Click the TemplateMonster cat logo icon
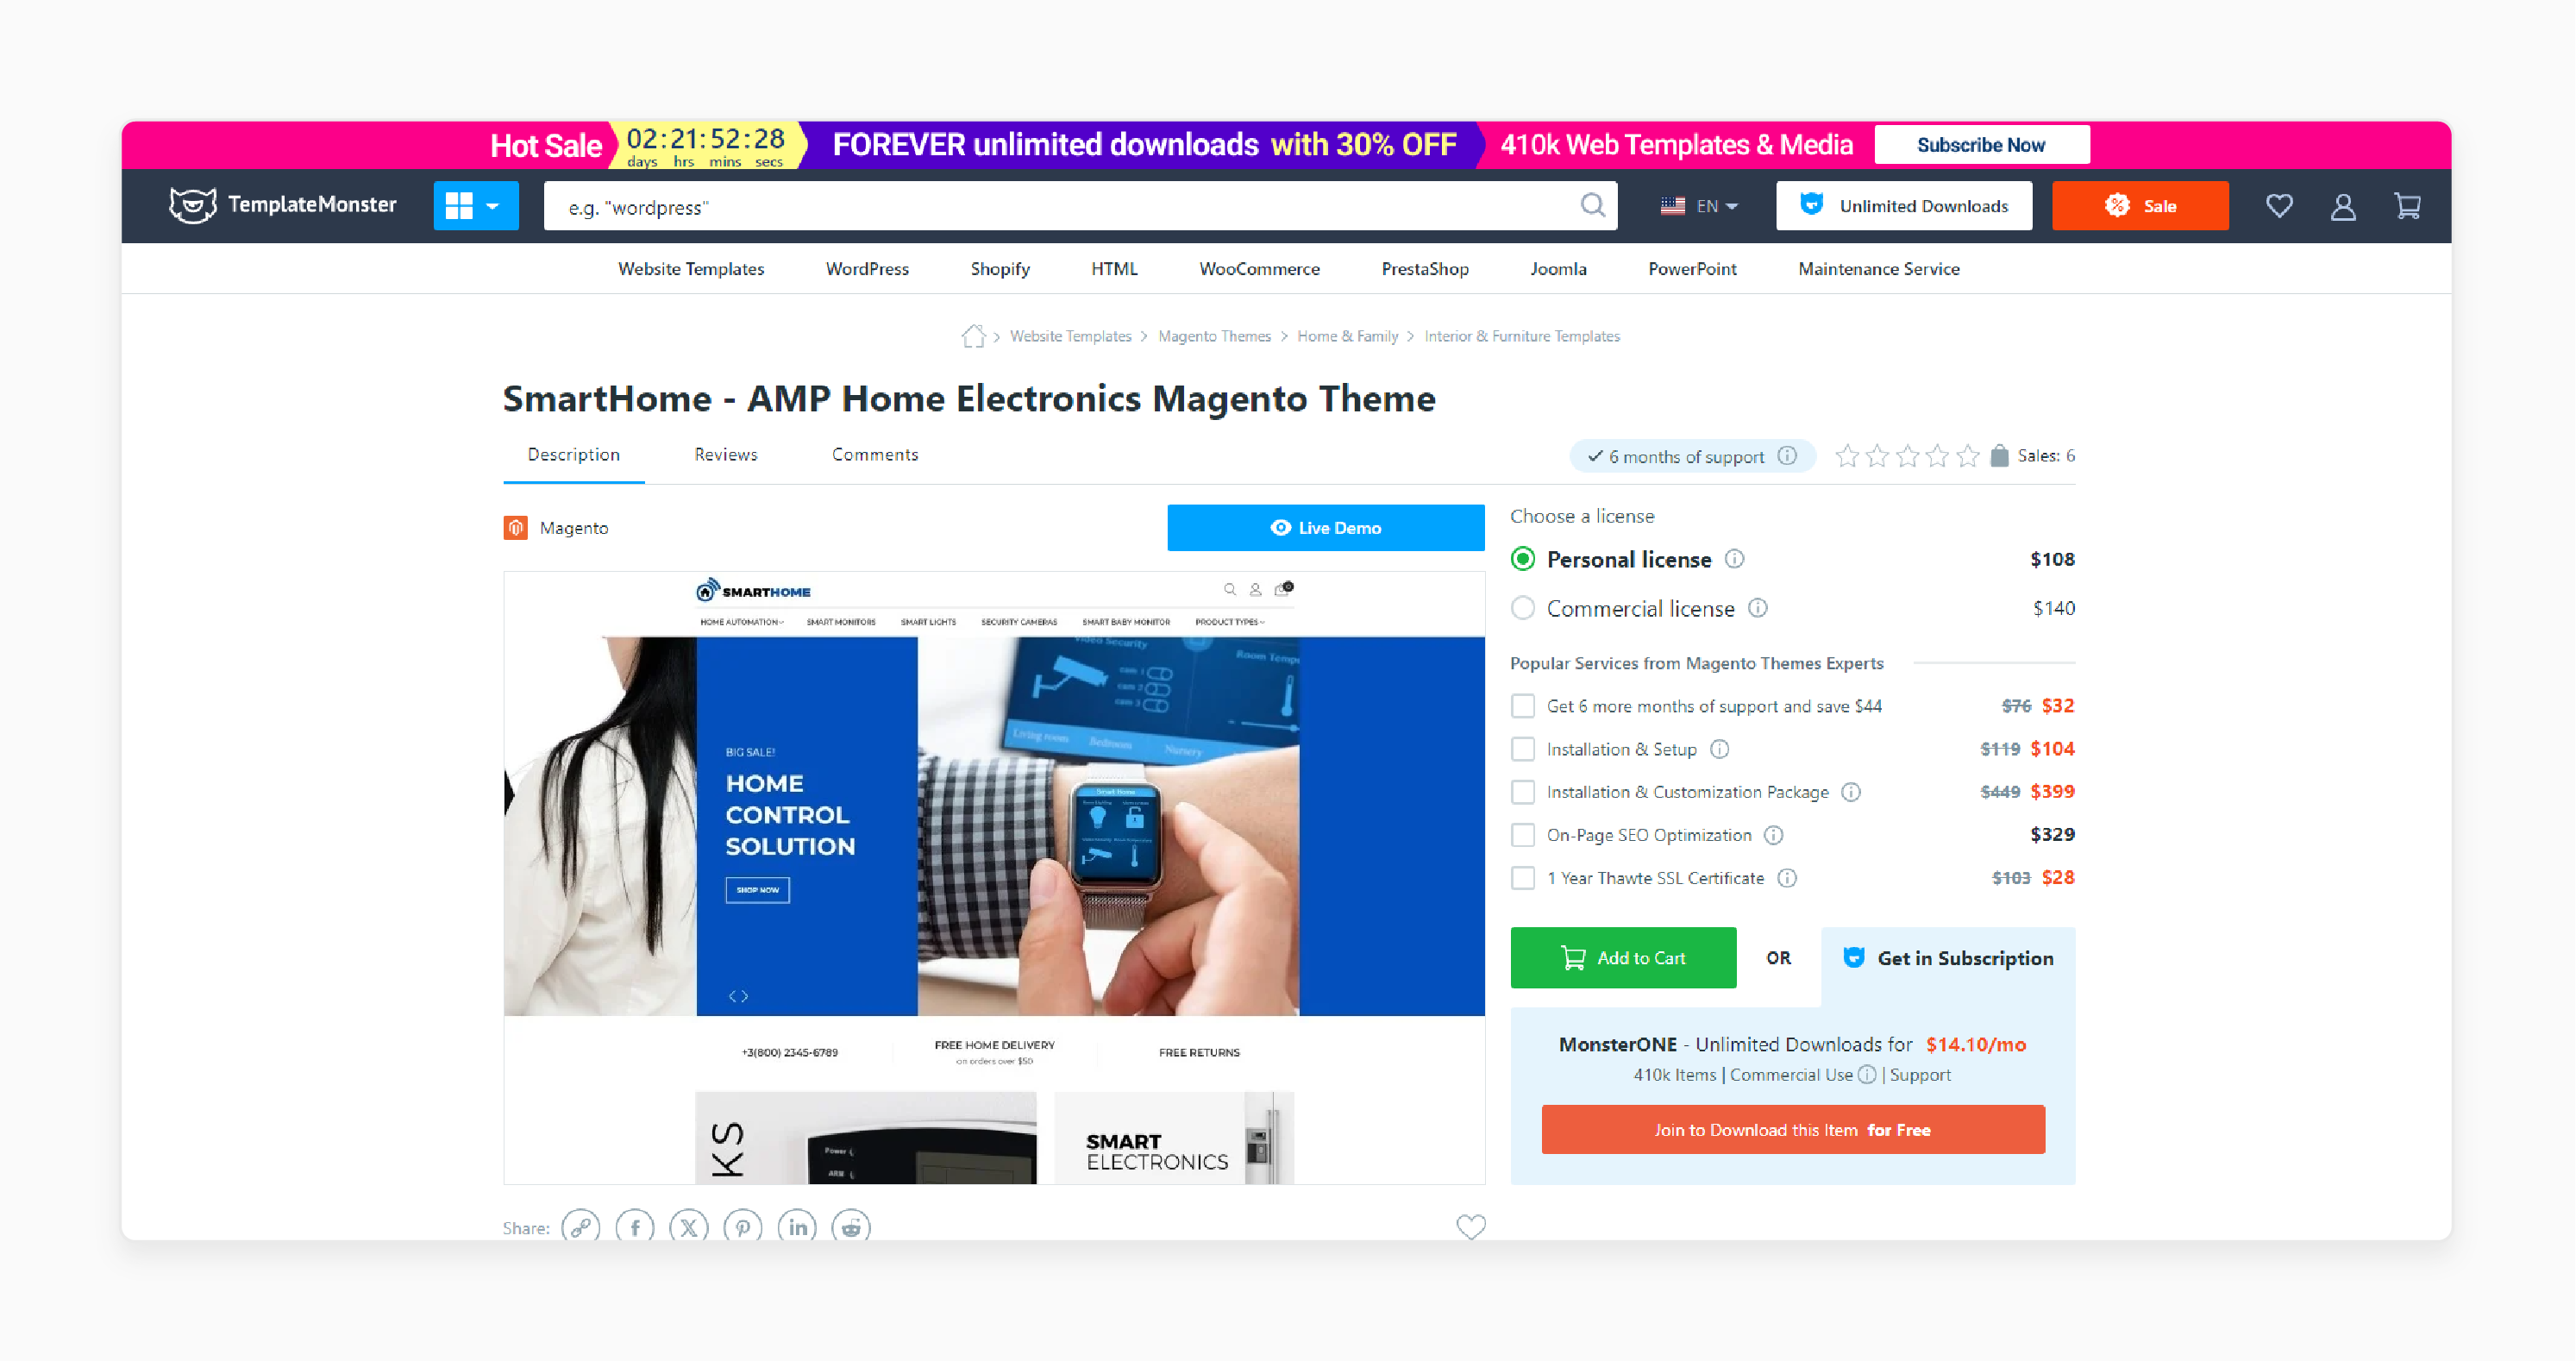2576x1361 pixels. pyautogui.click(x=187, y=208)
